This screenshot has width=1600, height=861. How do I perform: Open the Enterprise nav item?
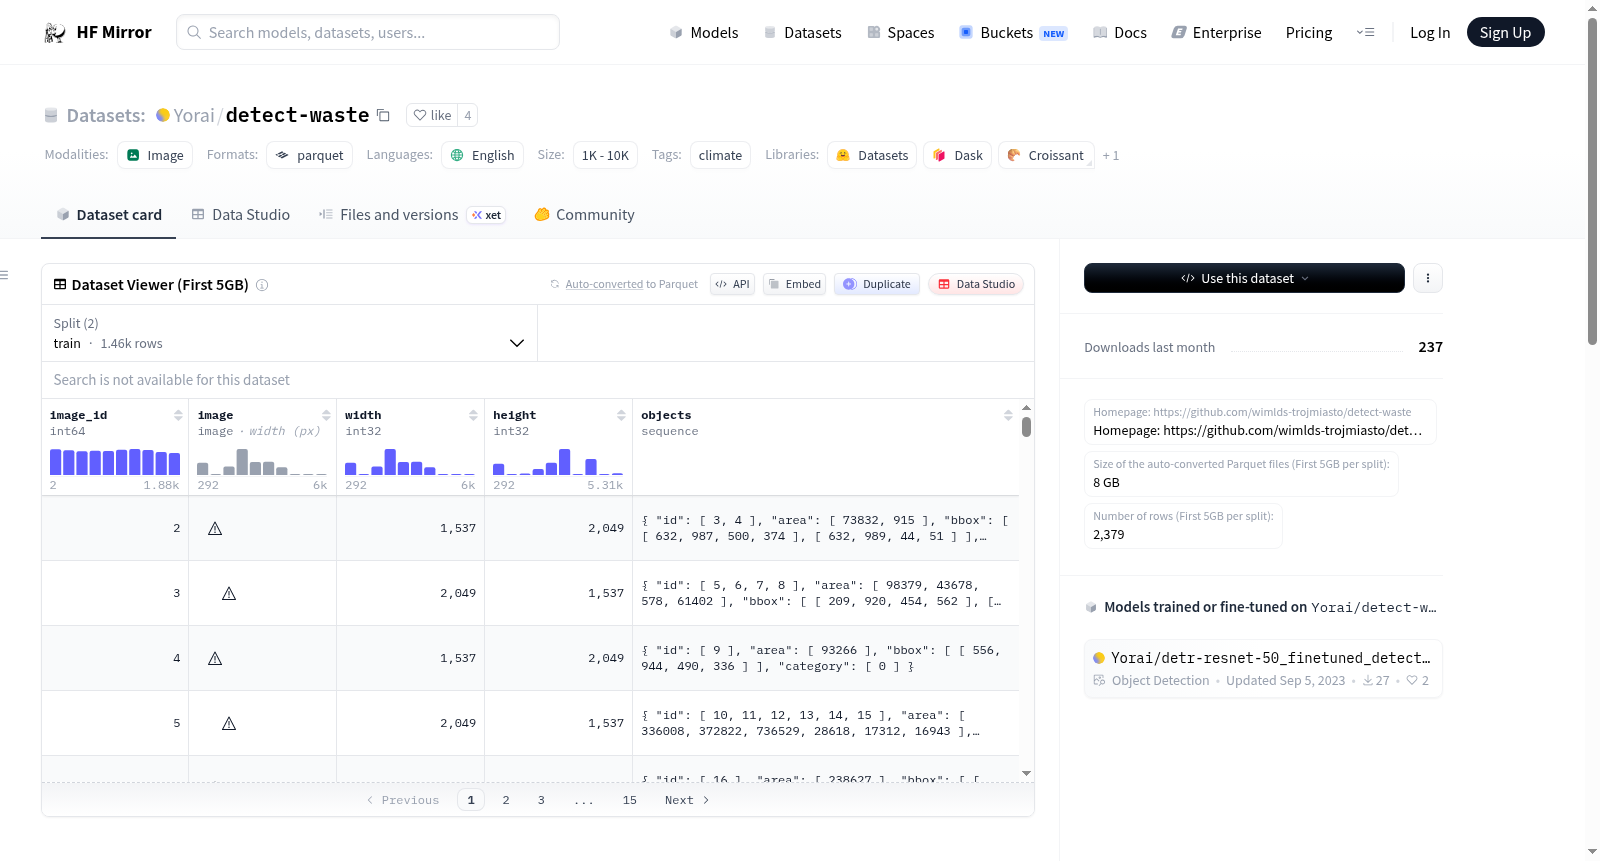[x=1217, y=33]
